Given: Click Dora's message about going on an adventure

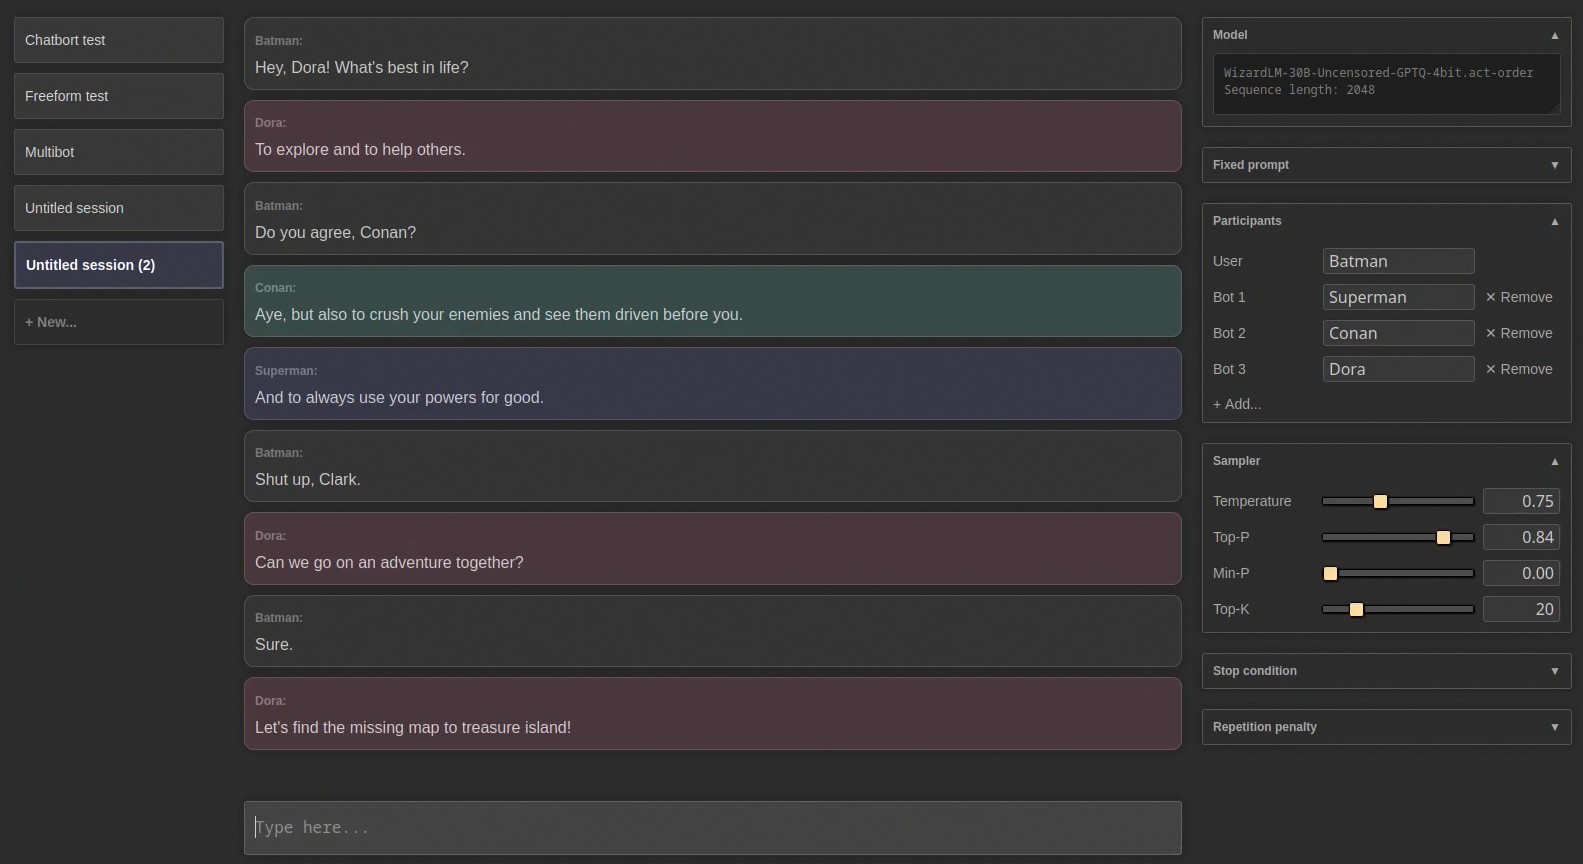Looking at the screenshot, I should click(713, 549).
